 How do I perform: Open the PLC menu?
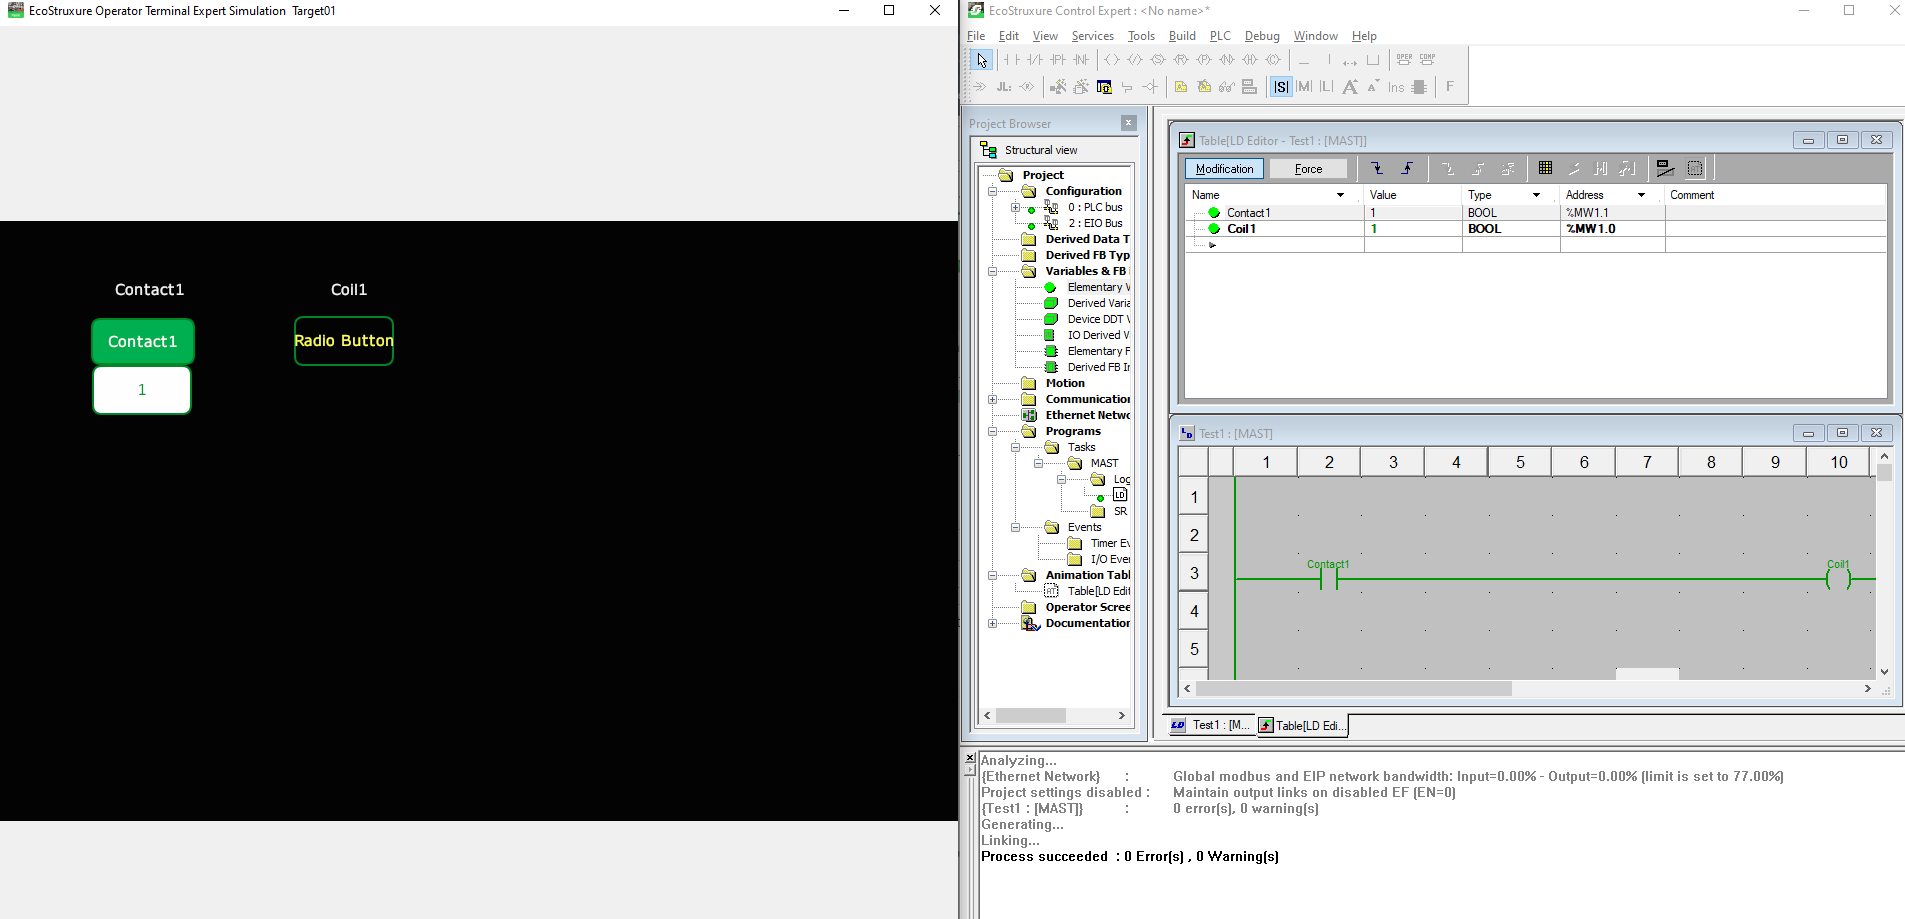point(1220,36)
